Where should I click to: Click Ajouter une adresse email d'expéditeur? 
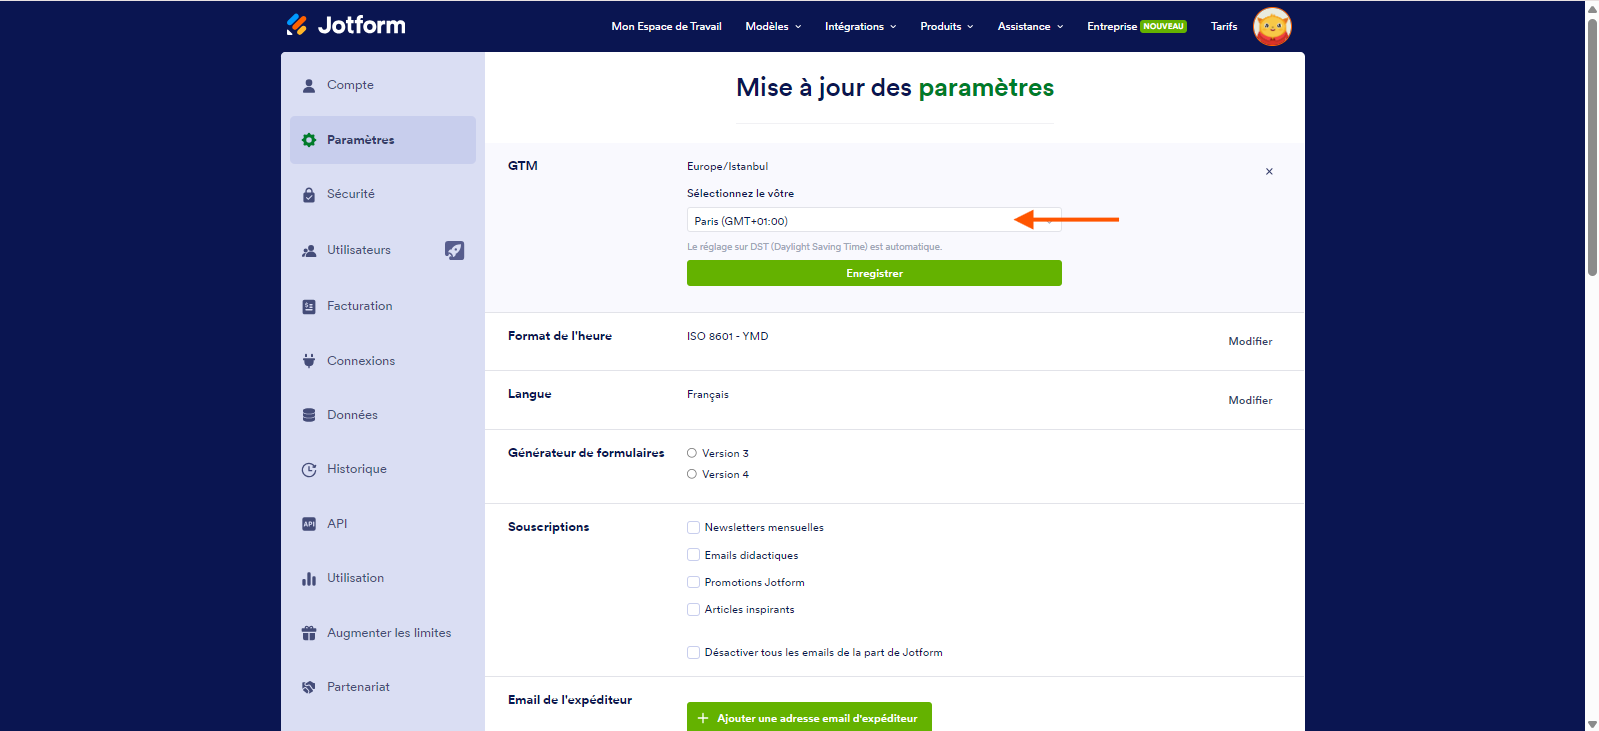pyautogui.click(x=809, y=717)
